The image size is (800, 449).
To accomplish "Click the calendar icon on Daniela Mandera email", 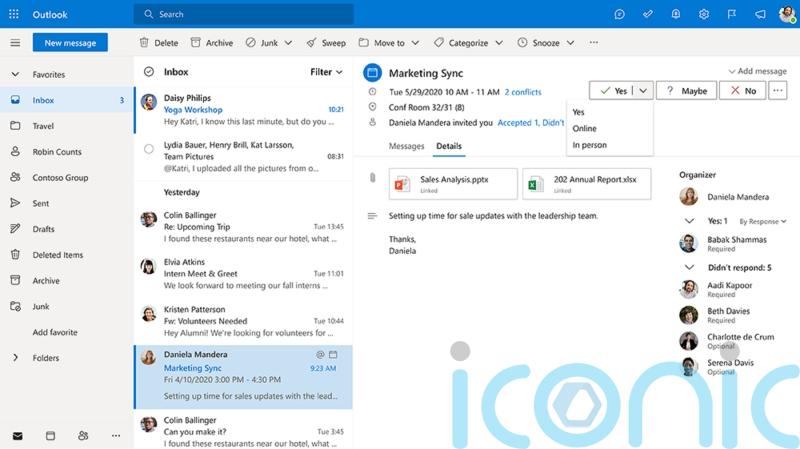I will click(x=333, y=354).
